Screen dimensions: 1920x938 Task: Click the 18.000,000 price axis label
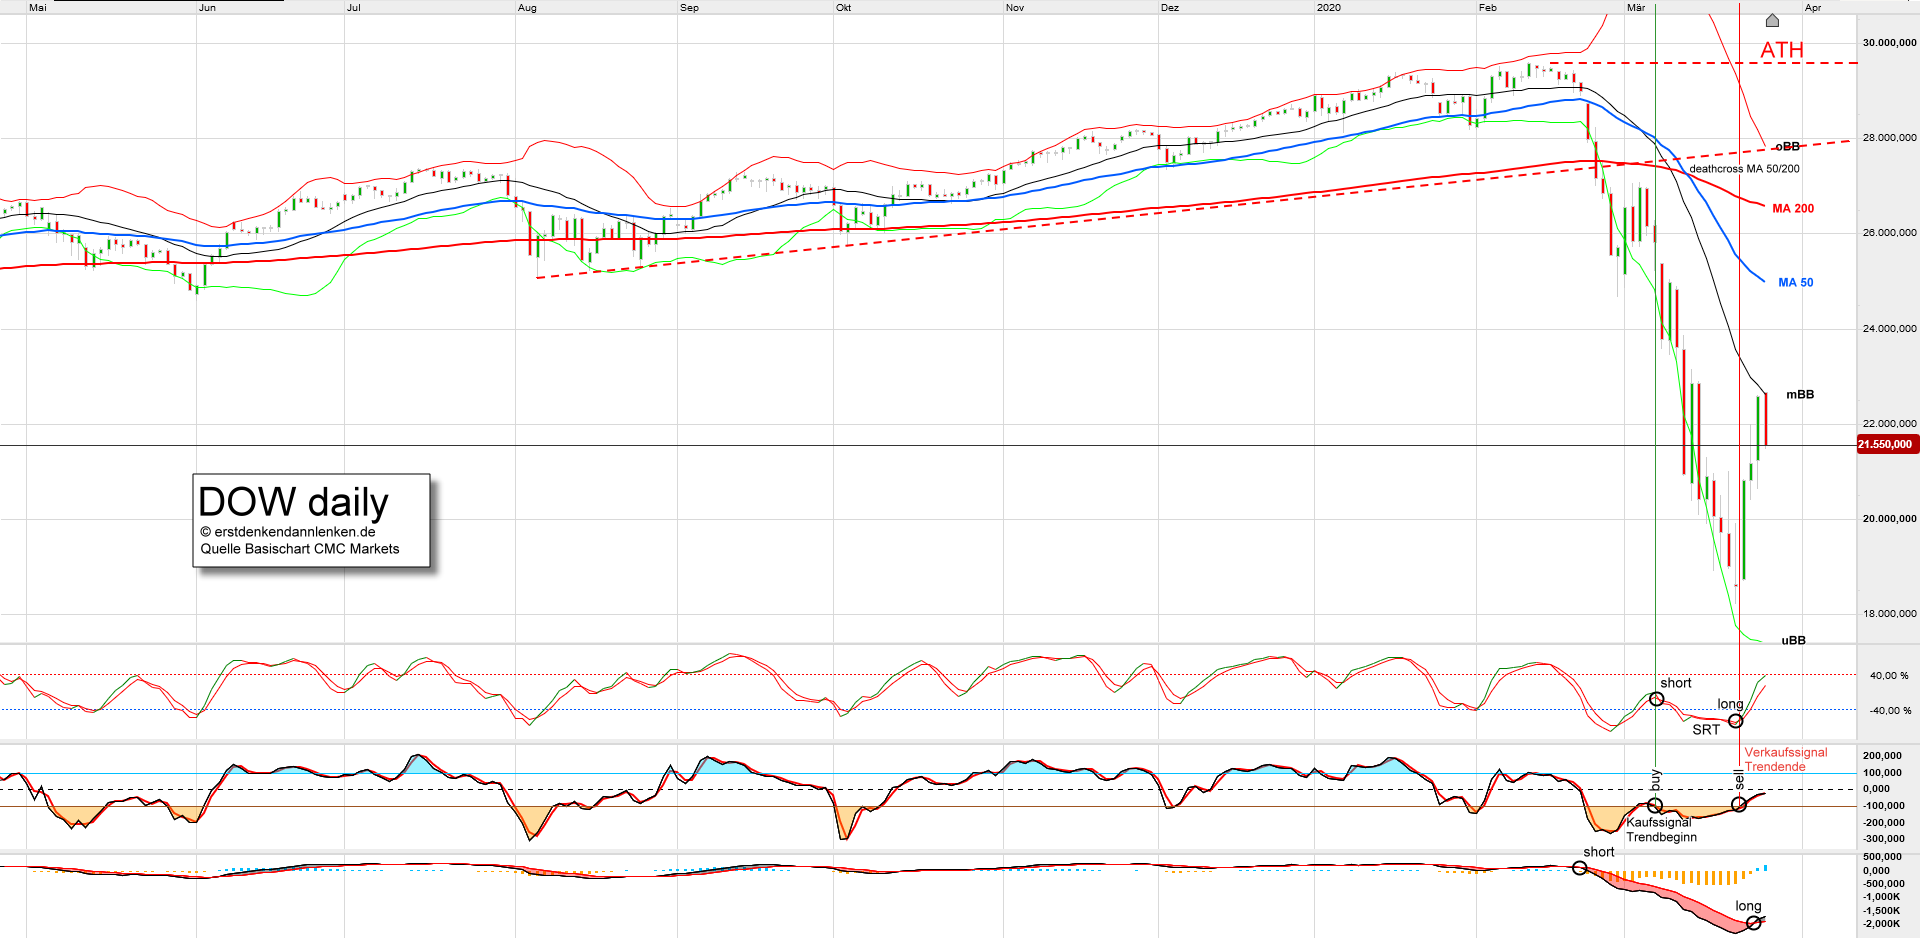click(x=1889, y=614)
